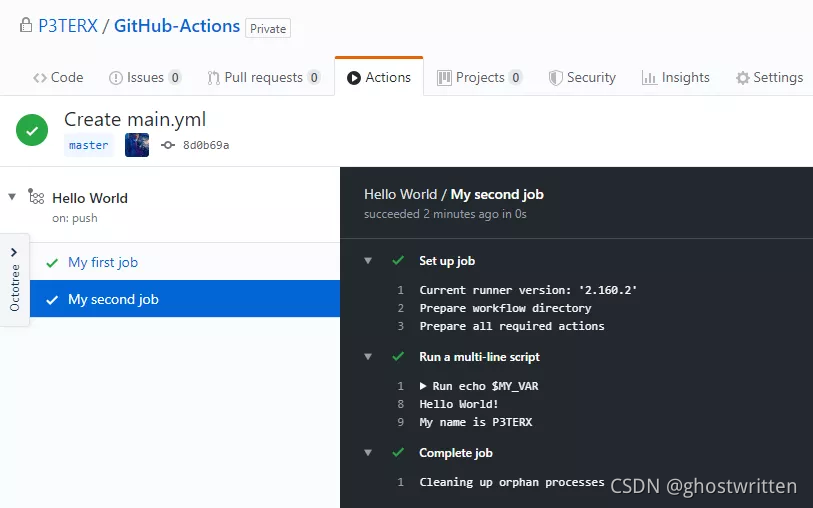
Task: Click the Set up job step title
Action: tap(447, 261)
